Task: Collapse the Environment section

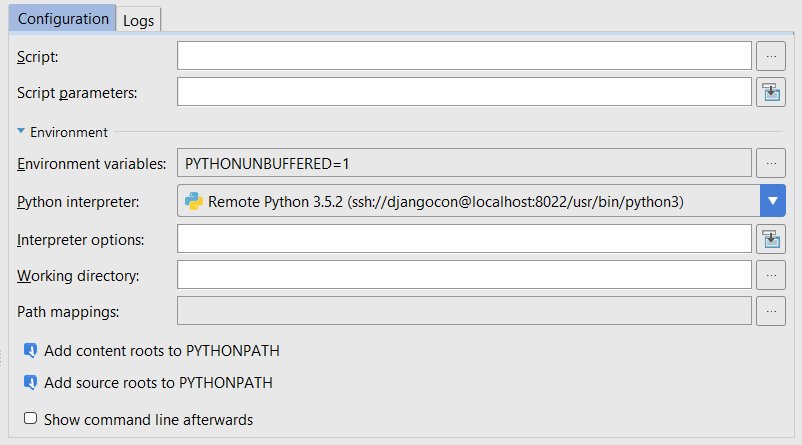Action: [21, 131]
